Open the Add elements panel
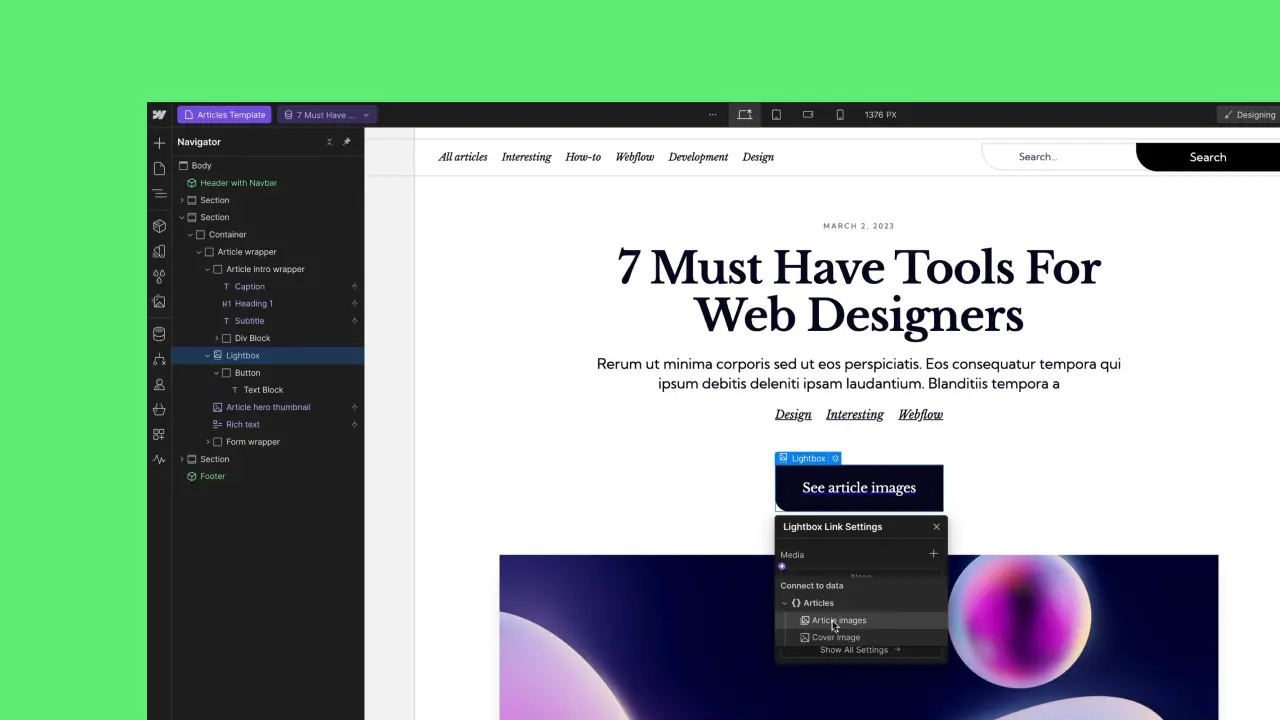 (x=159, y=143)
